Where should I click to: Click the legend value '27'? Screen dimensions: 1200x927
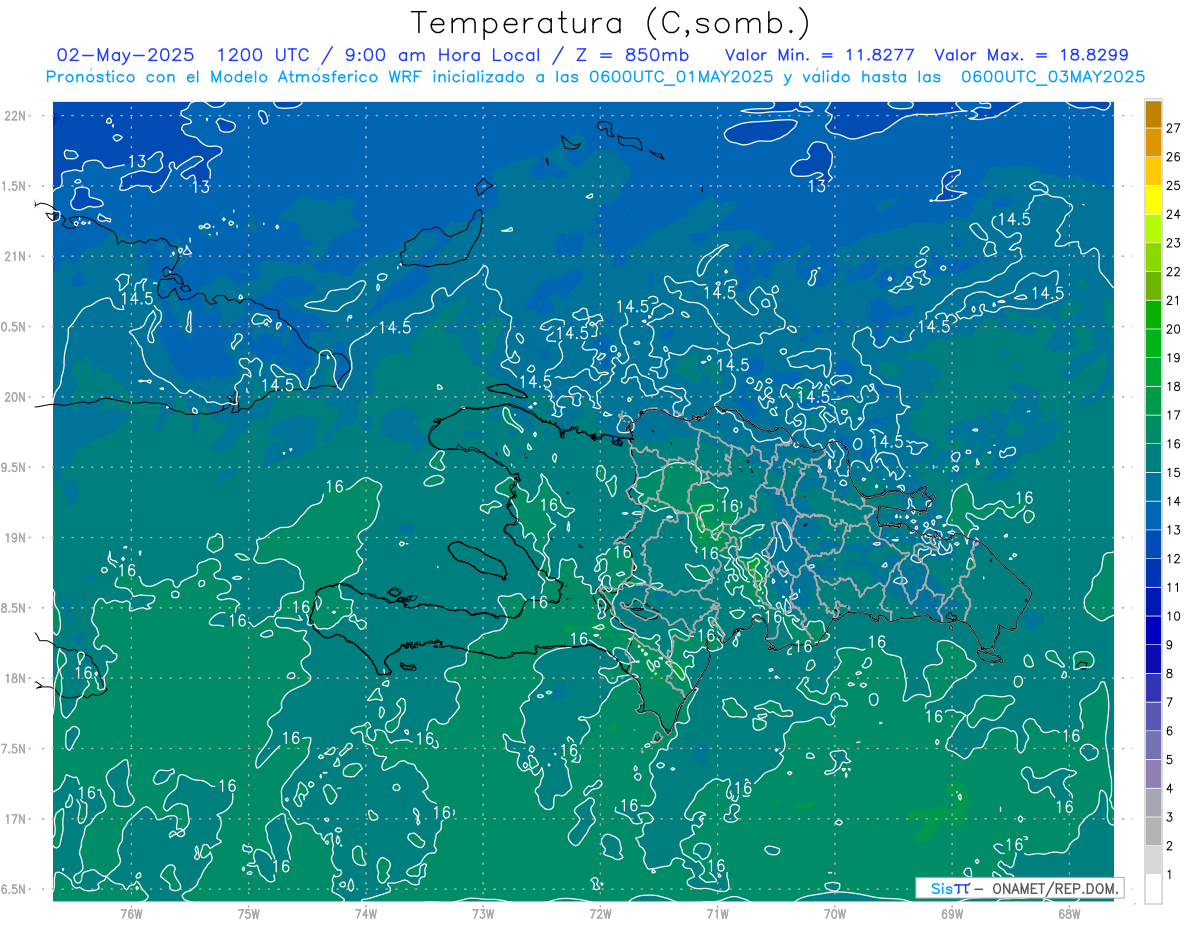1173,129
